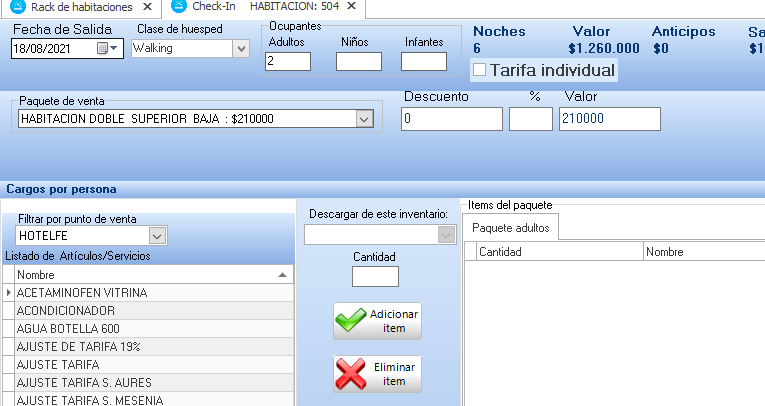Select ACETAMINOFEN VITRINA from the list
765x406 pixels.
click(82, 293)
